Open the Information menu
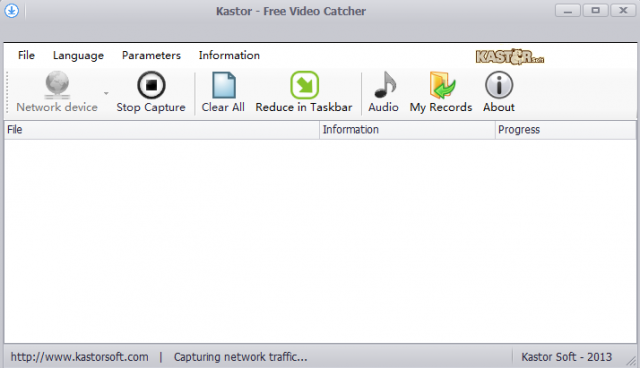Viewport: 640px width, 368px height. 229,55
